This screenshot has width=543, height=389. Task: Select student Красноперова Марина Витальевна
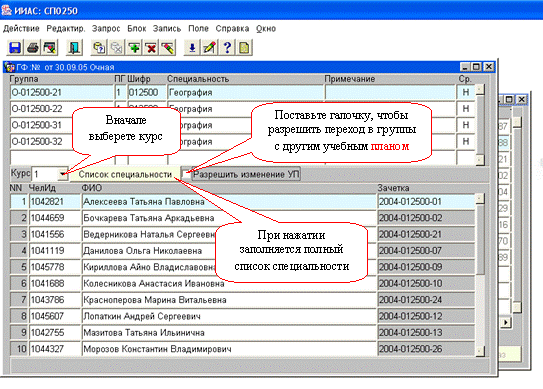click(x=229, y=300)
